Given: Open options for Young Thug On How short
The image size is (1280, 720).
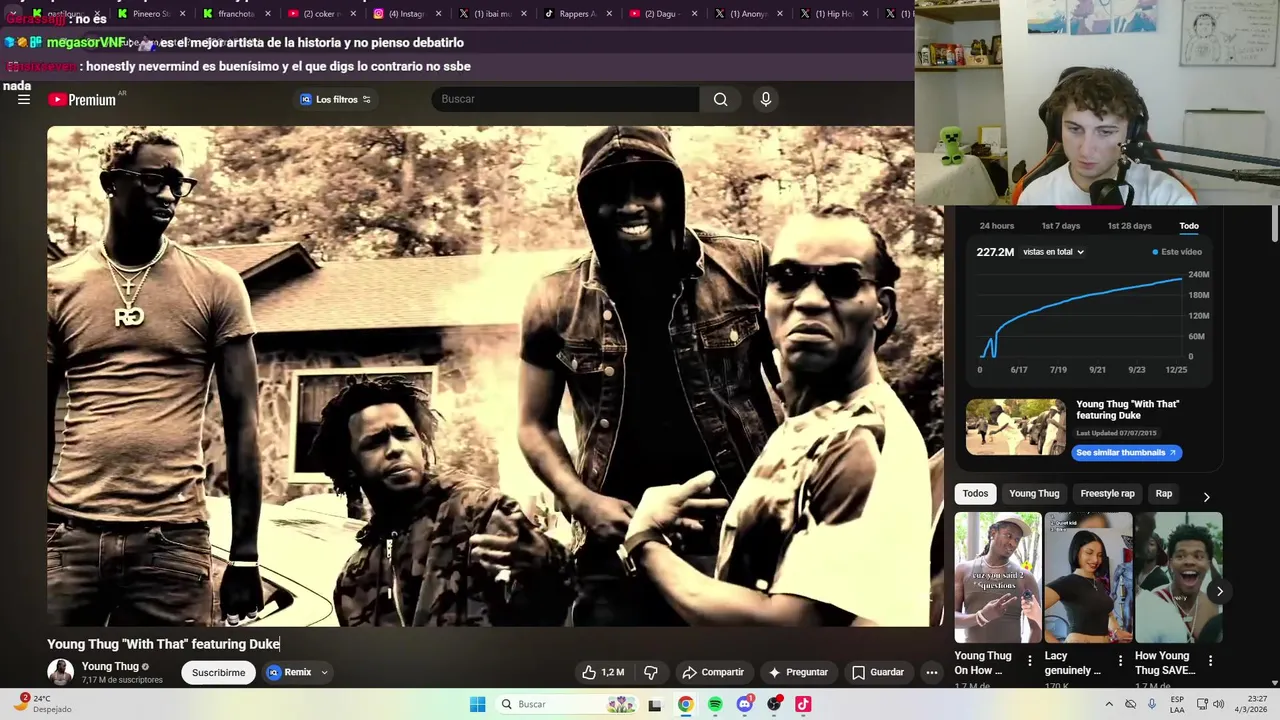Looking at the screenshot, I should pos(1030,661).
